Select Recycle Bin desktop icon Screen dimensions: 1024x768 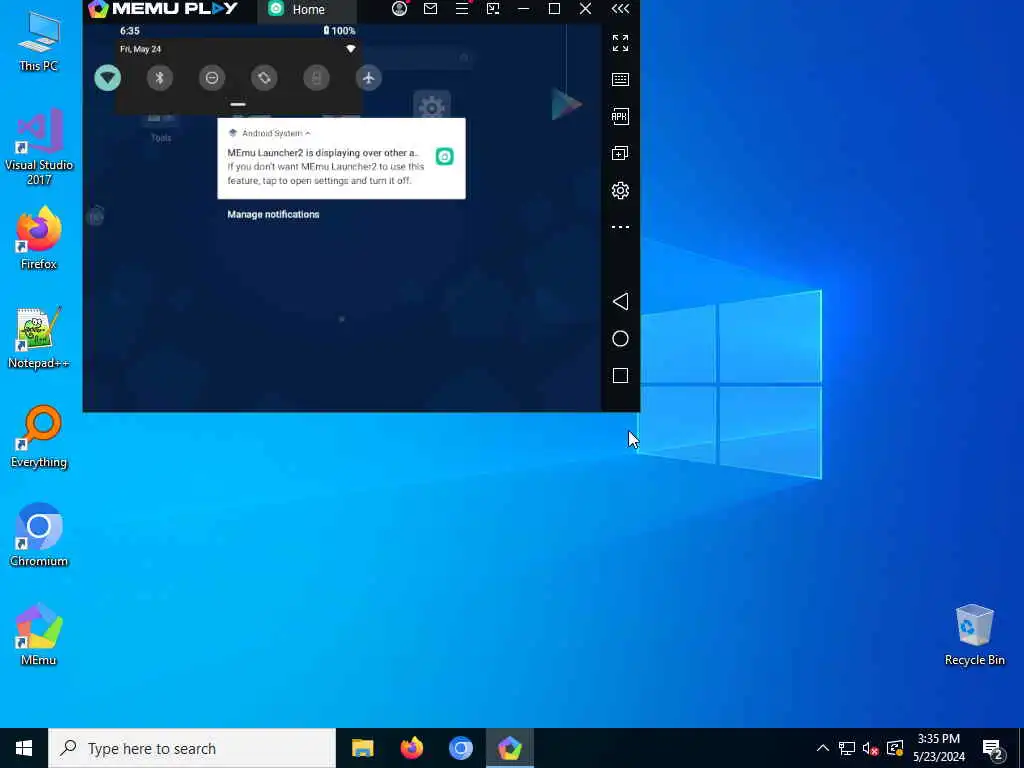click(974, 635)
